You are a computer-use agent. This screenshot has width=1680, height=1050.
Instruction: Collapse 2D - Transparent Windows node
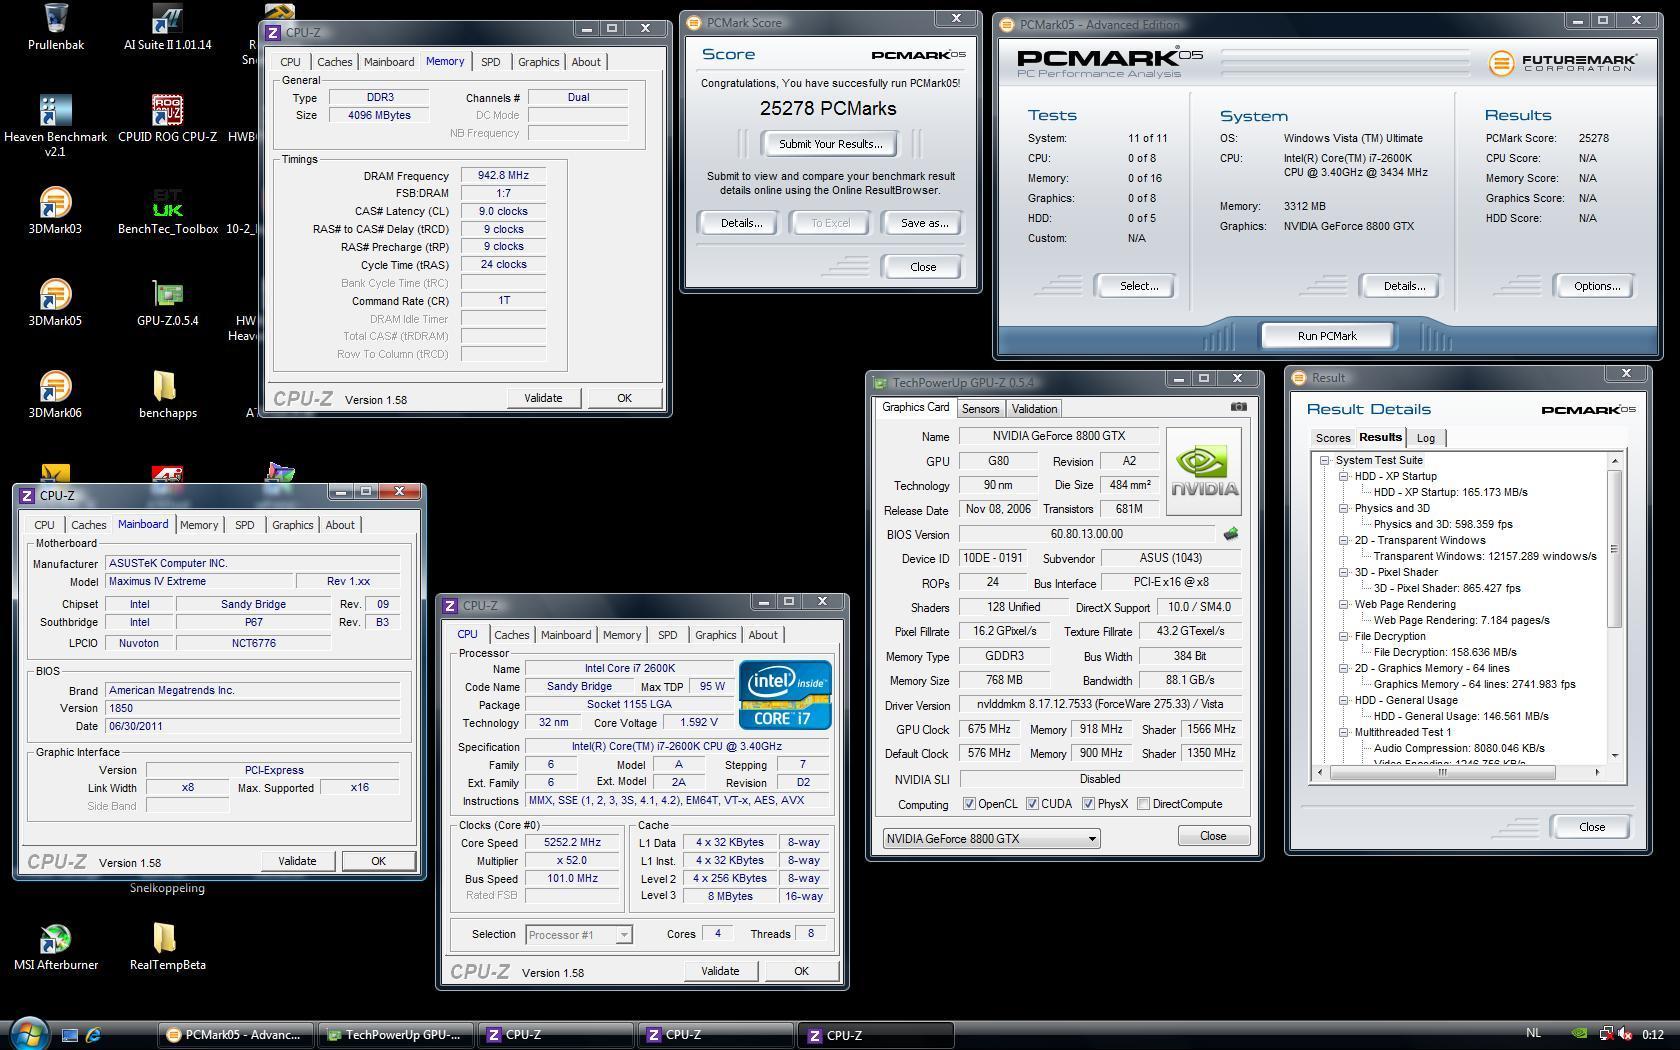[1344, 540]
